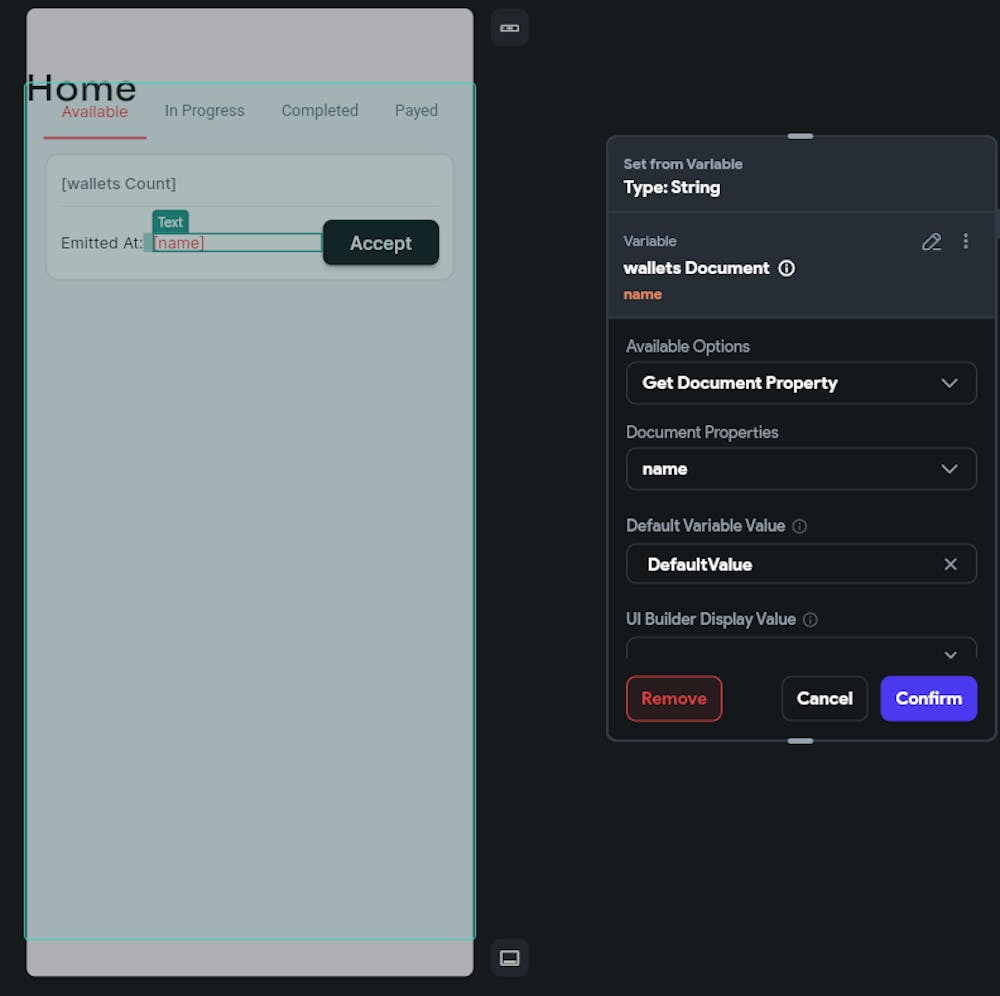1000x996 pixels.
Task: Toggle the app bar icon above the canvas
Action: 510,28
